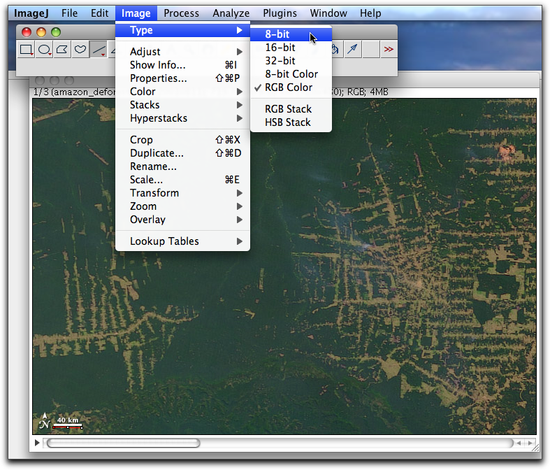Open the Edit menu
The height and width of the screenshot is (470, 550).
100,13
